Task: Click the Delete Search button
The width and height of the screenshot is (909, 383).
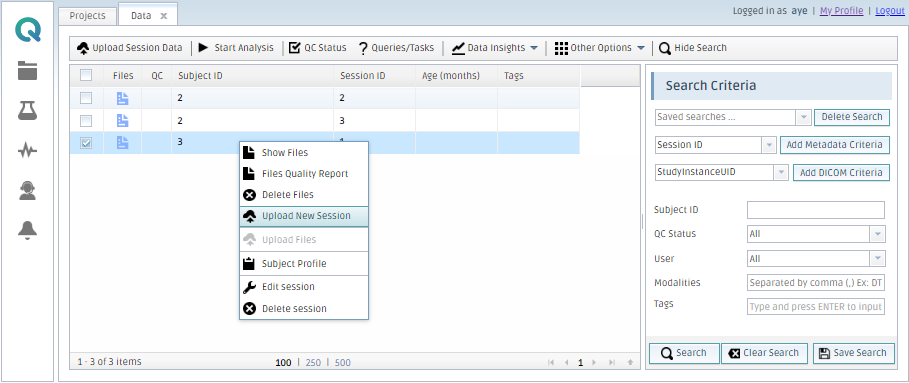Action: (x=852, y=117)
